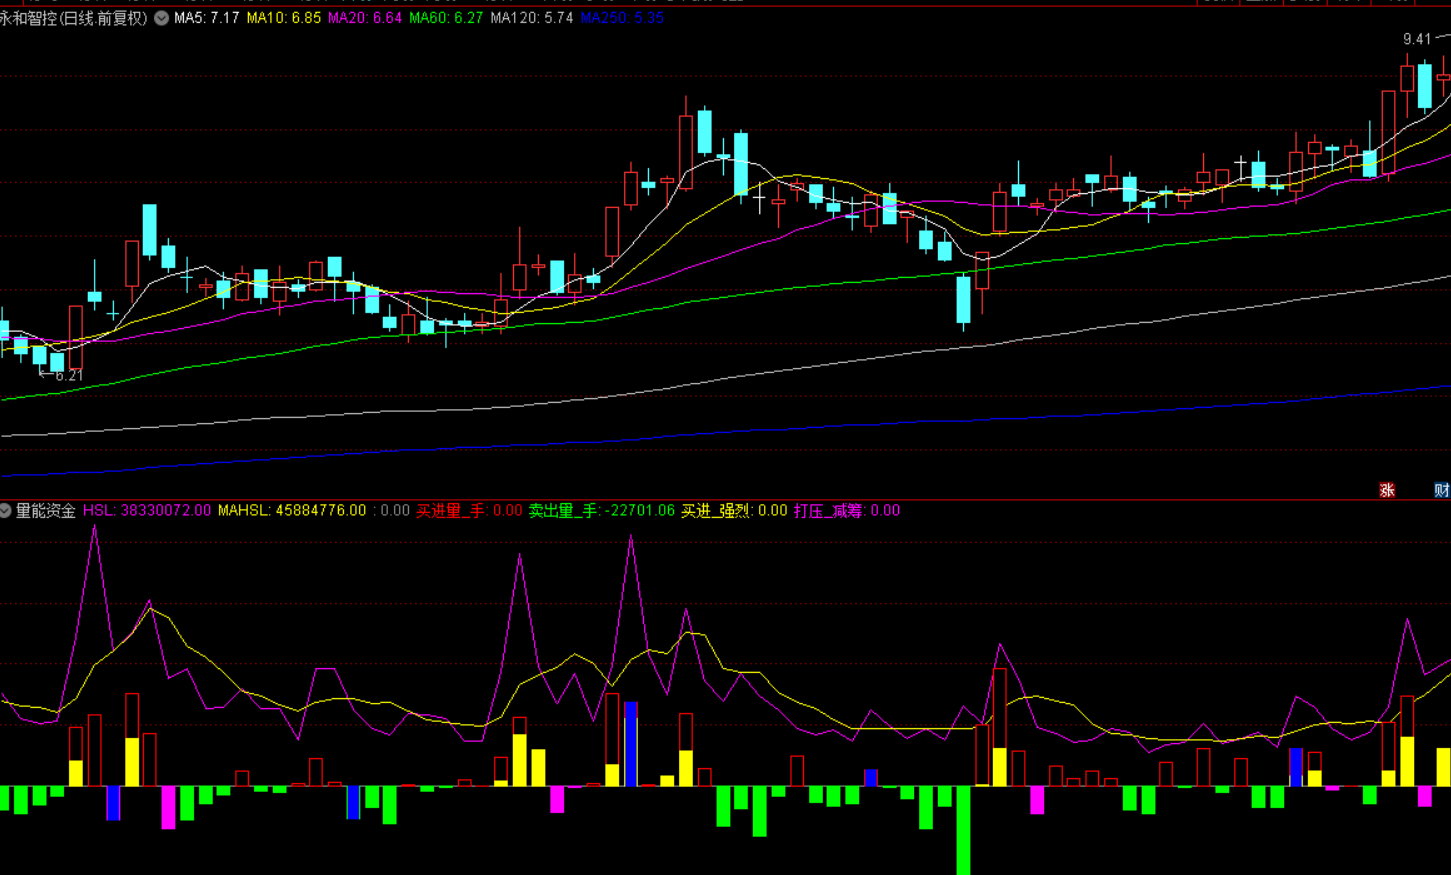Image resolution: width=1451 pixels, height=875 pixels.
Task: Click the MA120: 5.74 label
Action: pos(531,18)
